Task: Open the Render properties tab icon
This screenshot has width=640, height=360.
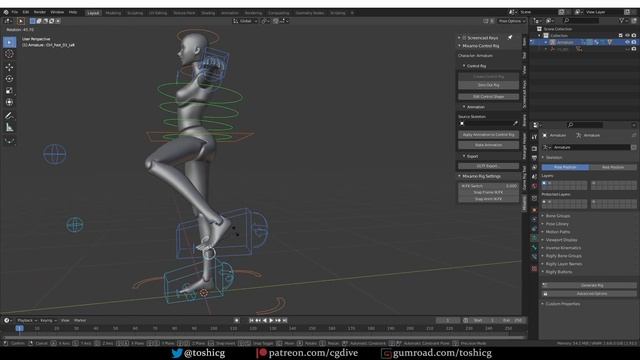Action: (x=534, y=149)
